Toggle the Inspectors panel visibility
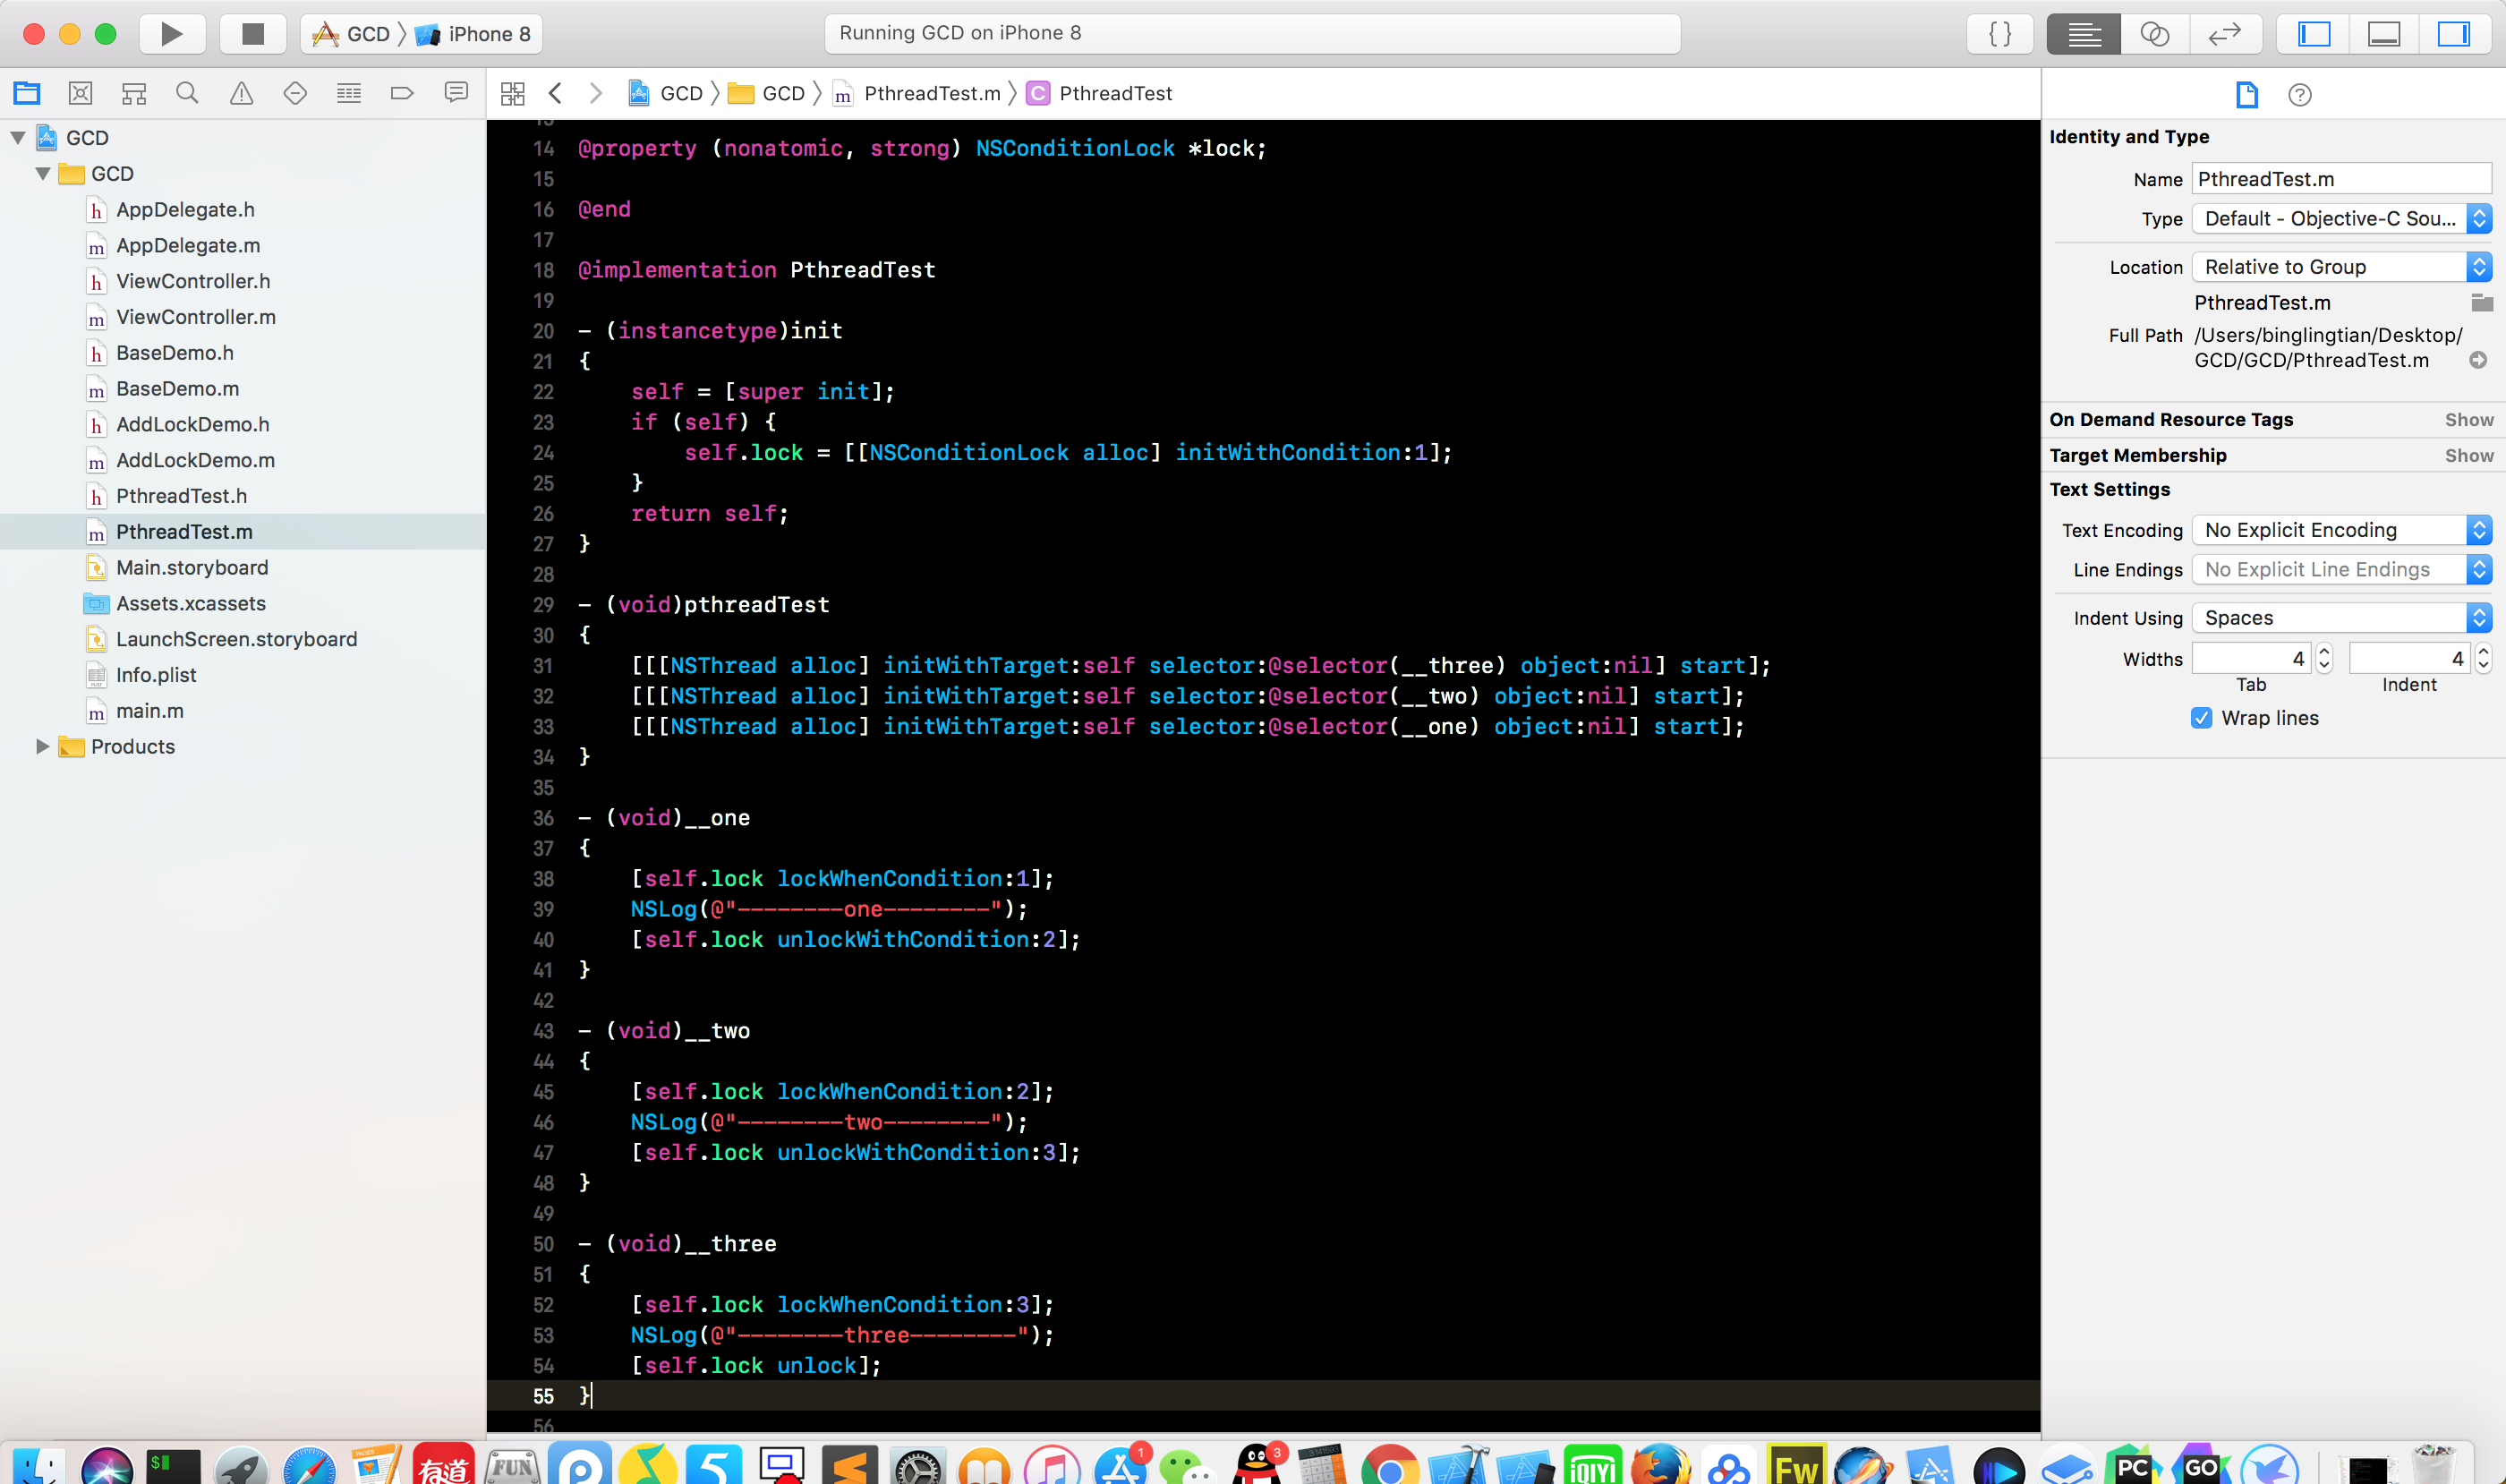2506x1484 pixels. pos(2454,34)
